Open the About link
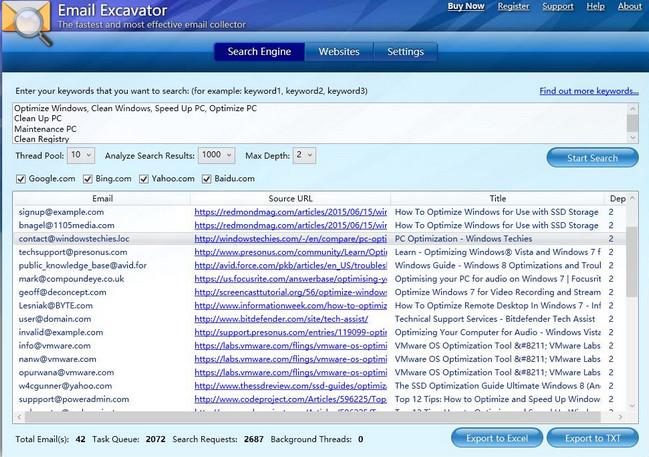The height and width of the screenshot is (457, 649). (629, 6)
